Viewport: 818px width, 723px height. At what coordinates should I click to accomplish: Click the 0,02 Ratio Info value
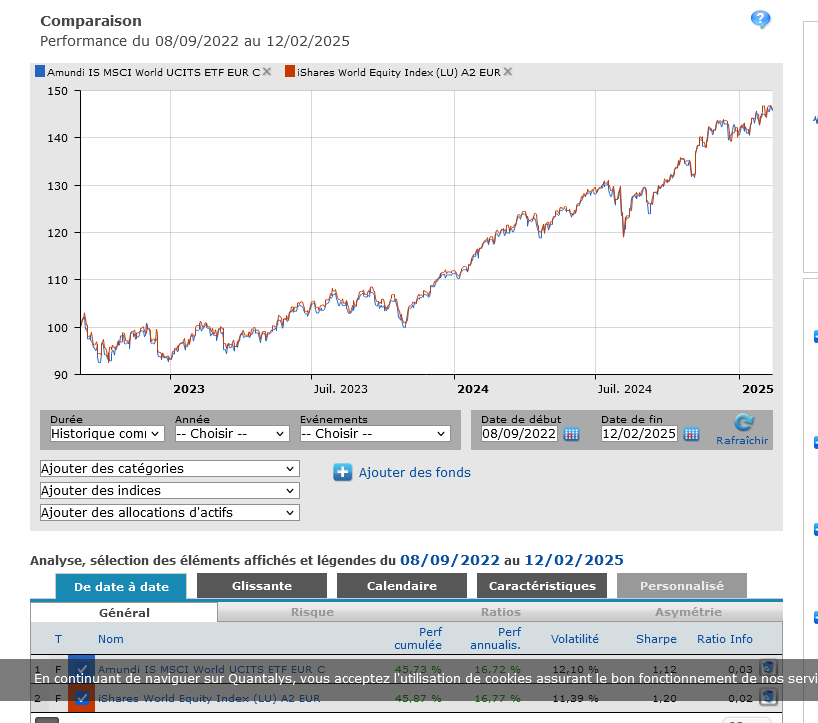740,698
